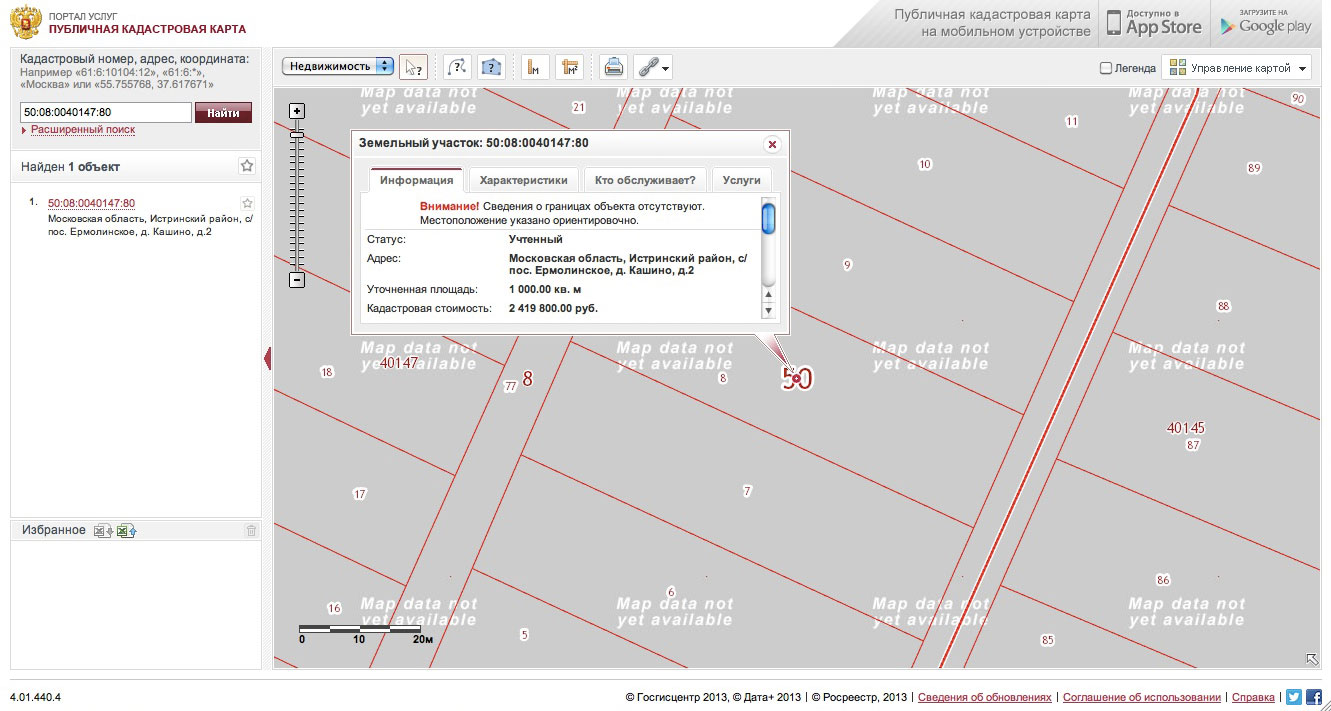
Task: Add all found objects to favorites star
Action: [247, 166]
